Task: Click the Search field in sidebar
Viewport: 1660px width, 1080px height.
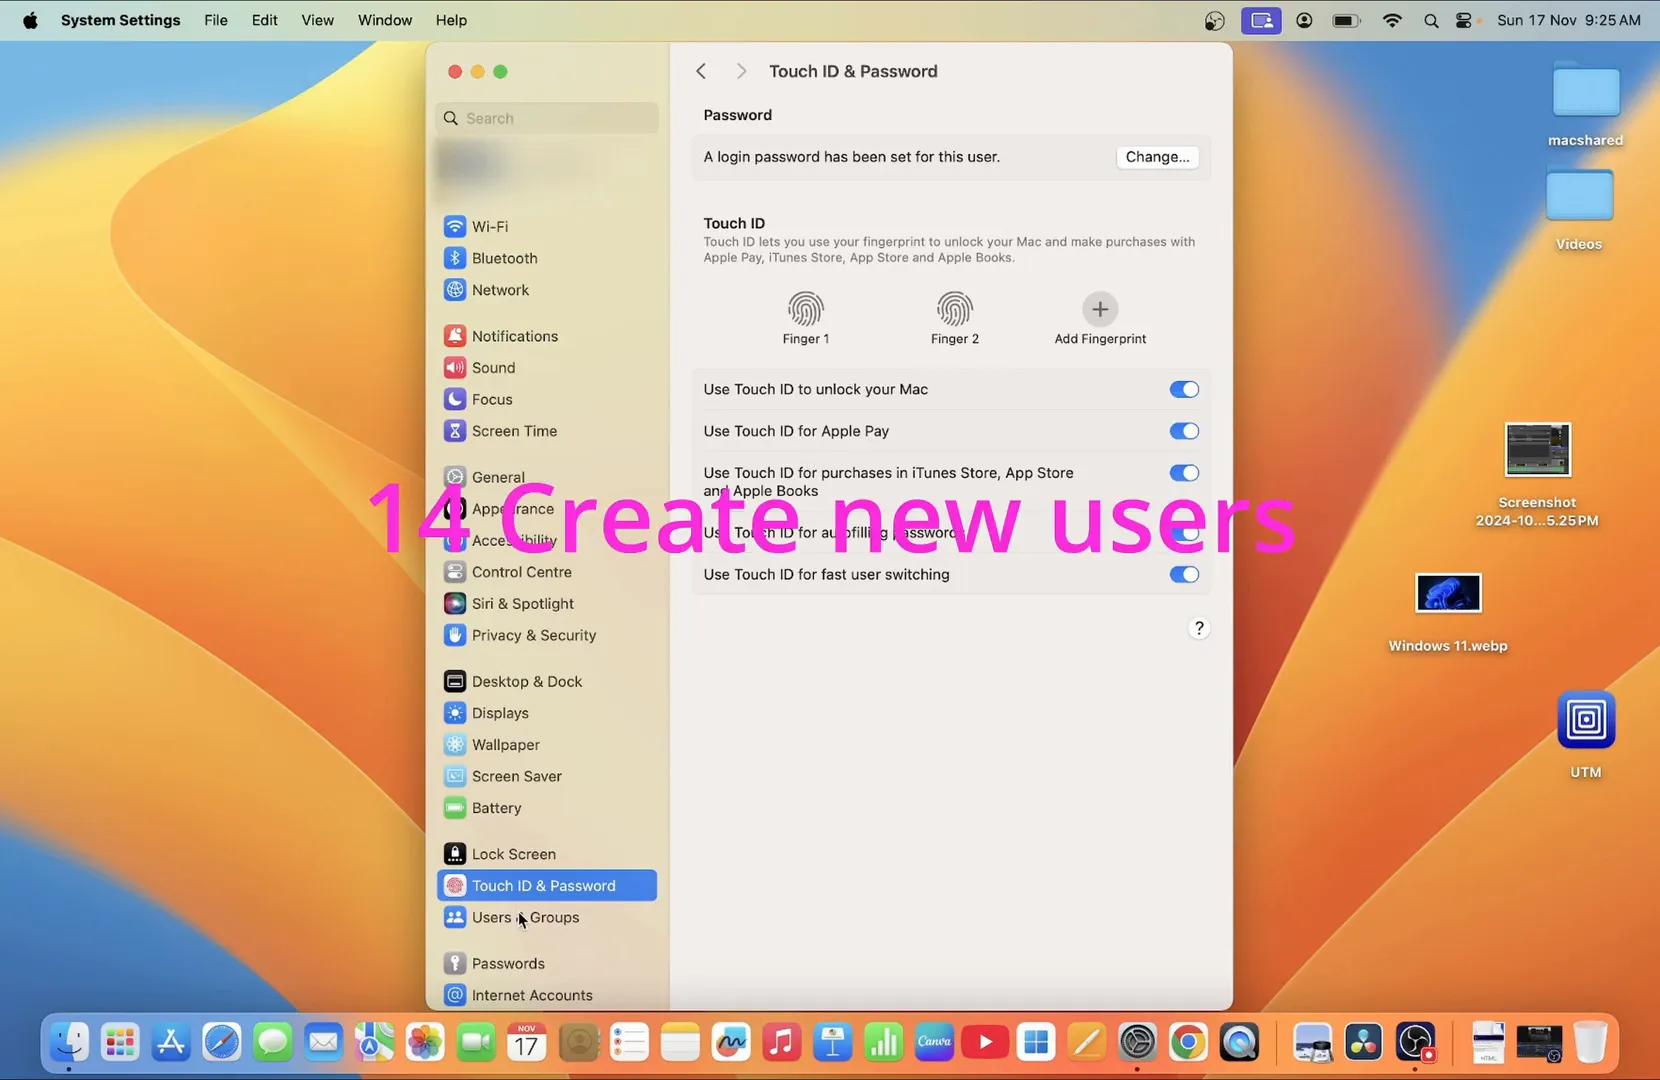Action: click(547, 118)
